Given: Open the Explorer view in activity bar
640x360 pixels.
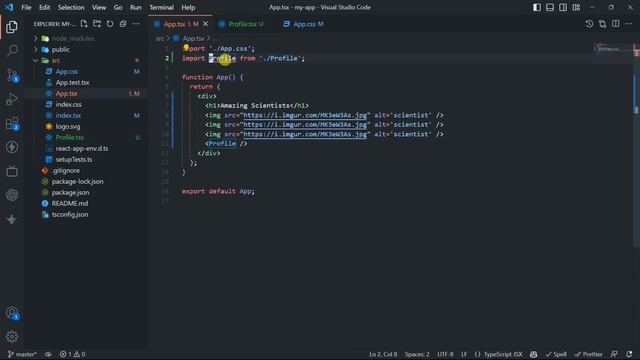Looking at the screenshot, I should (12, 27).
